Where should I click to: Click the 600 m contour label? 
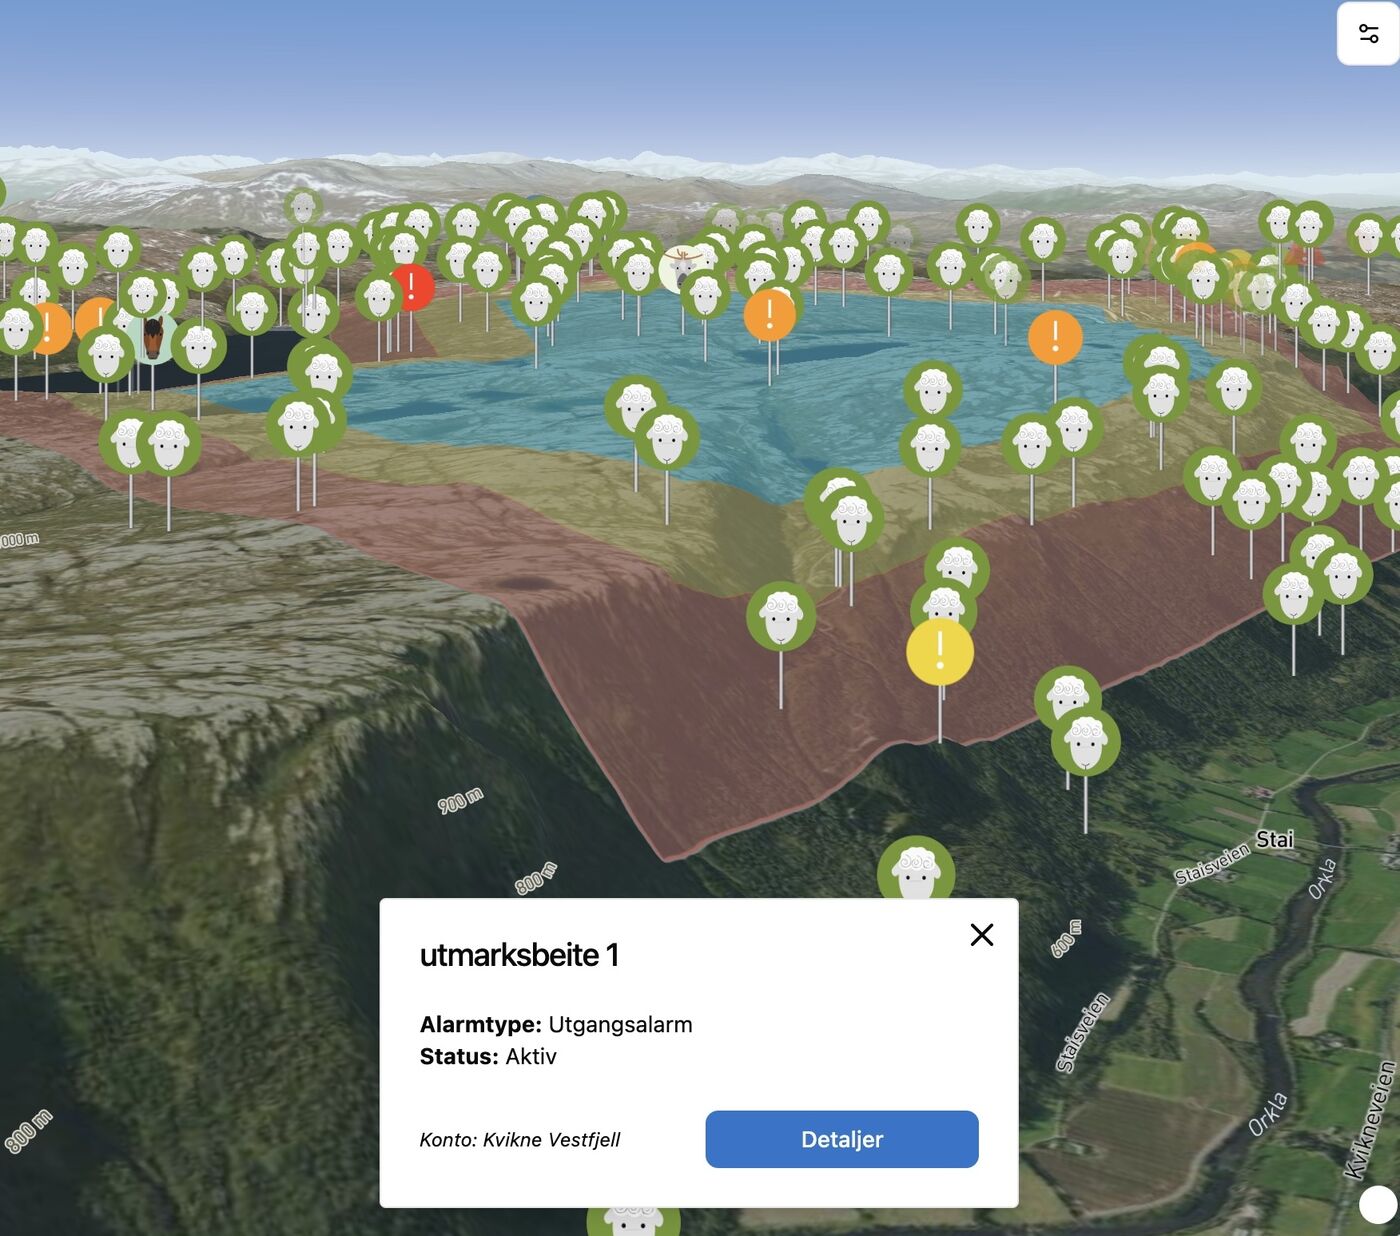tap(1066, 939)
